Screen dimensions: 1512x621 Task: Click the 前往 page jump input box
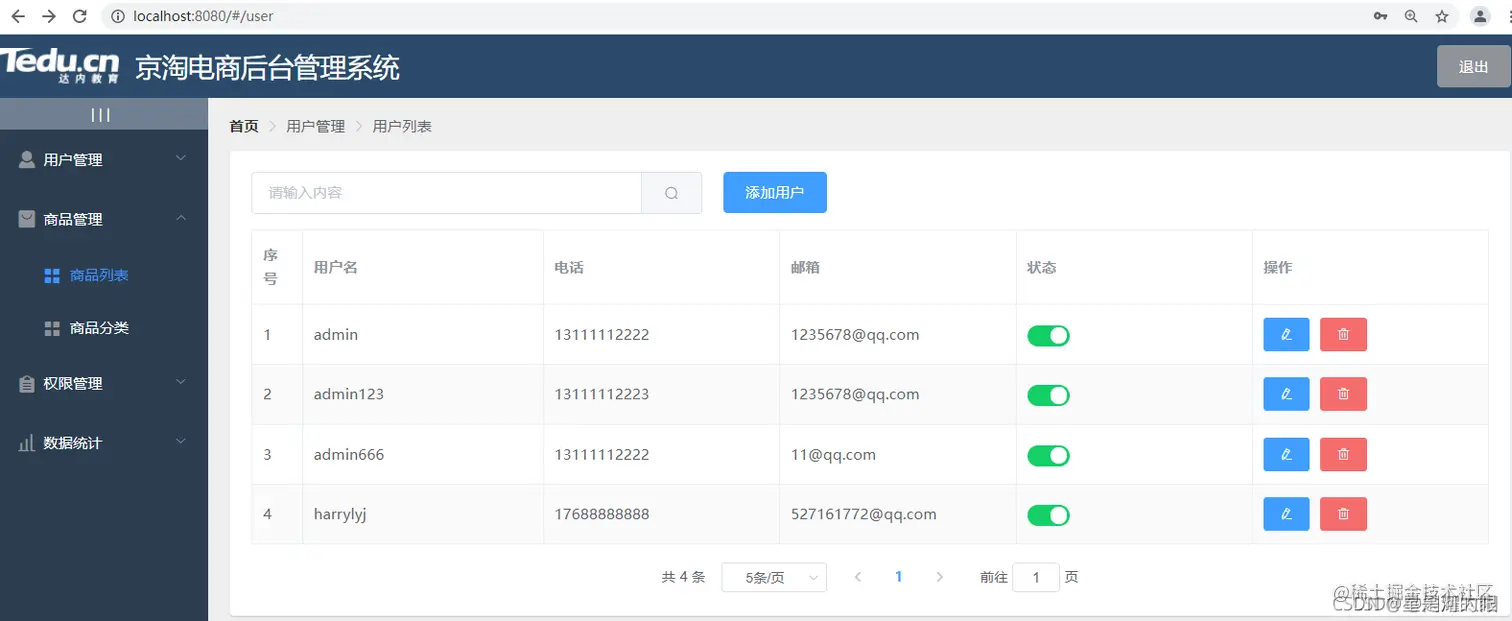pyautogui.click(x=1036, y=577)
